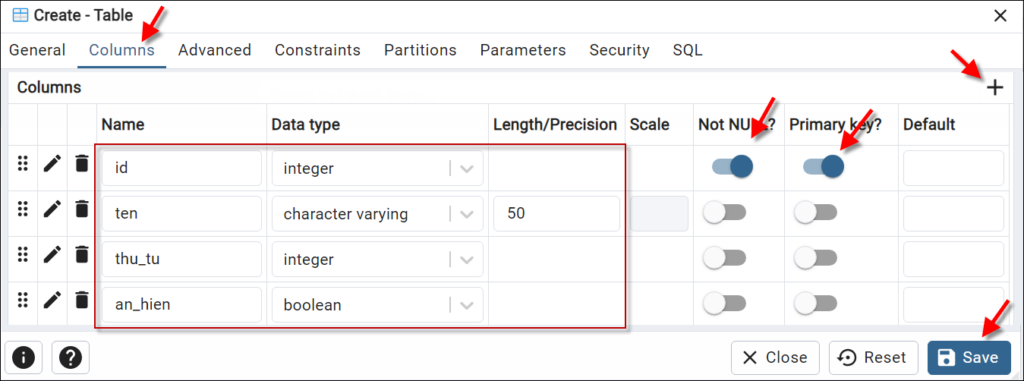Switch to the Constraints tab
The width and height of the screenshot is (1024, 381).
tap(317, 50)
